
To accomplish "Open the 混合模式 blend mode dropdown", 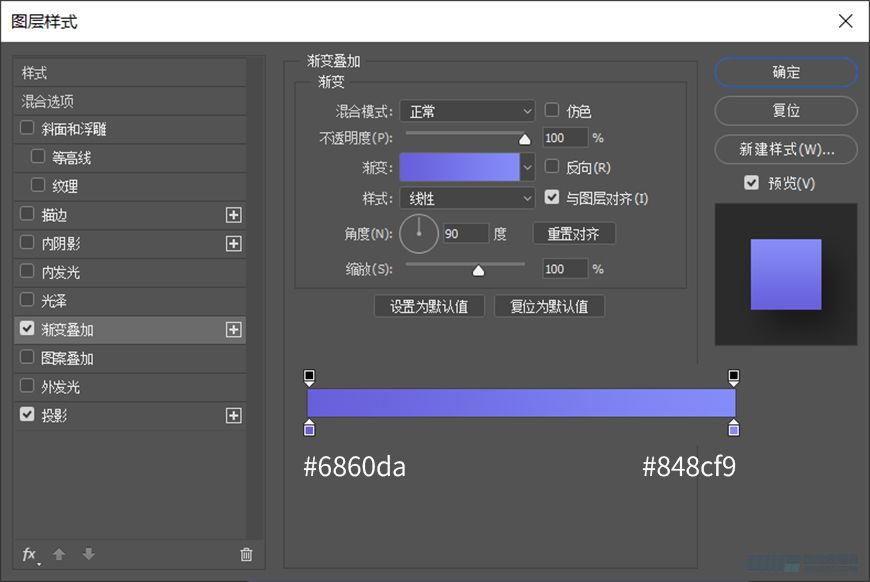I will pyautogui.click(x=467, y=111).
